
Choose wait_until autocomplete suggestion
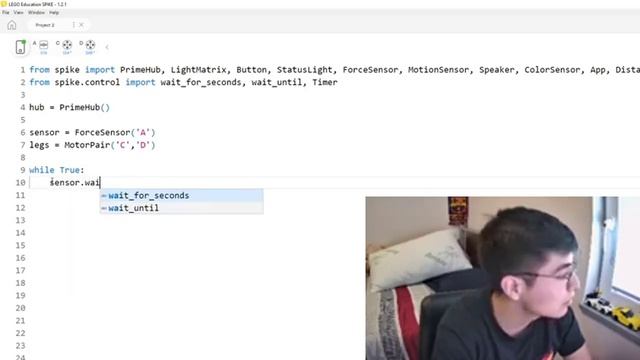(182, 208)
